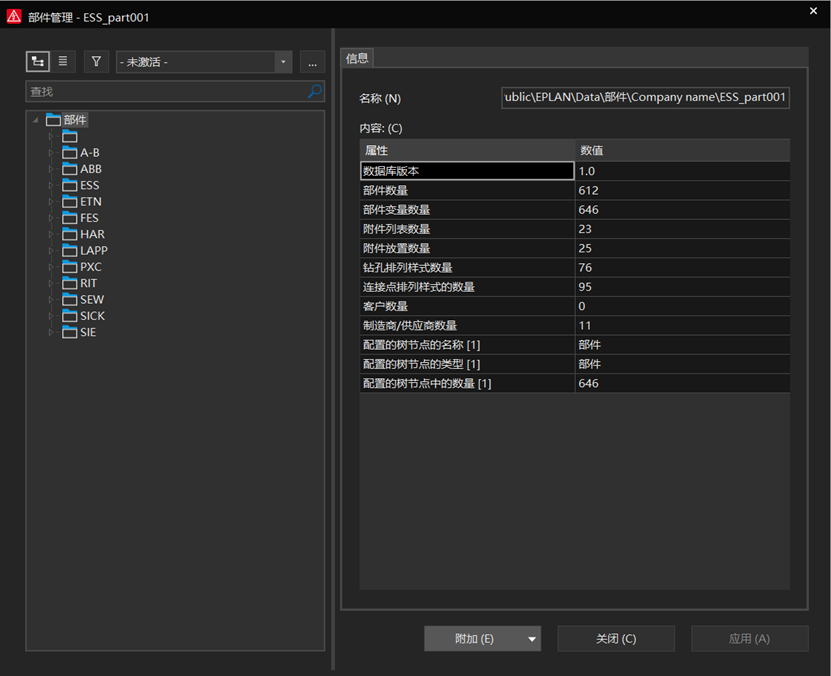Select the ETN folder icon
This screenshot has height=676, width=831.
point(69,202)
